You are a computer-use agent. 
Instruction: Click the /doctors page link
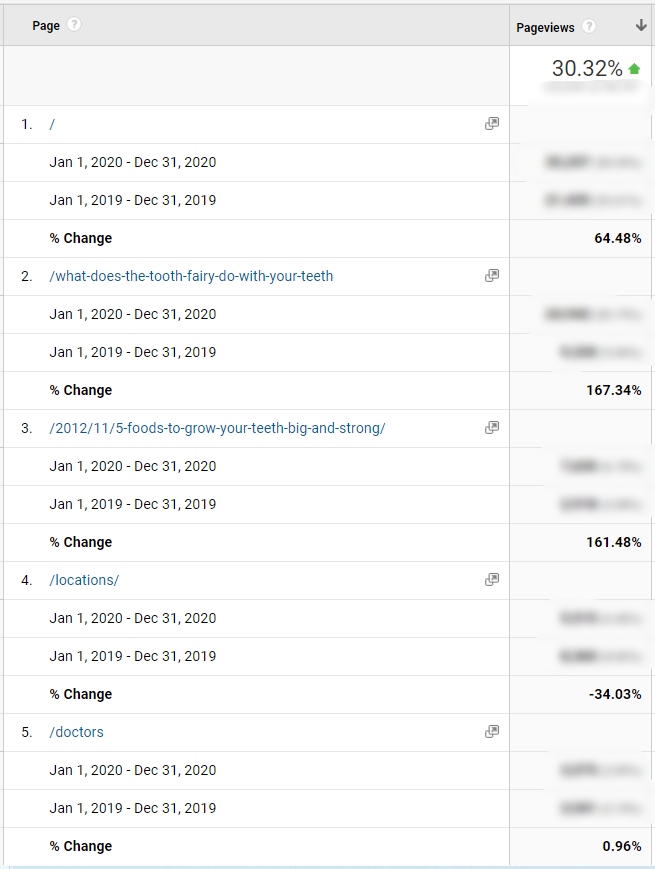tap(76, 732)
